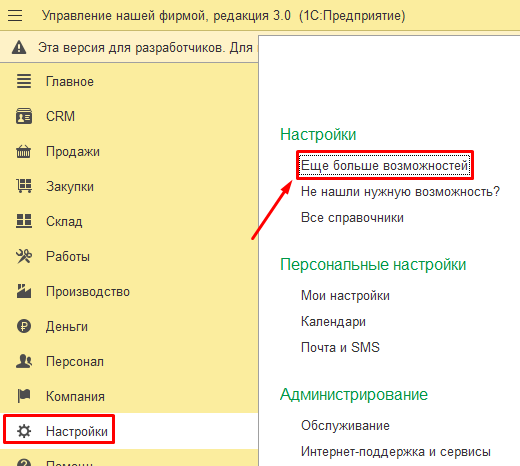This screenshot has width=520, height=466.
Task: Open CRM via its contact card icon
Action: tap(24, 116)
